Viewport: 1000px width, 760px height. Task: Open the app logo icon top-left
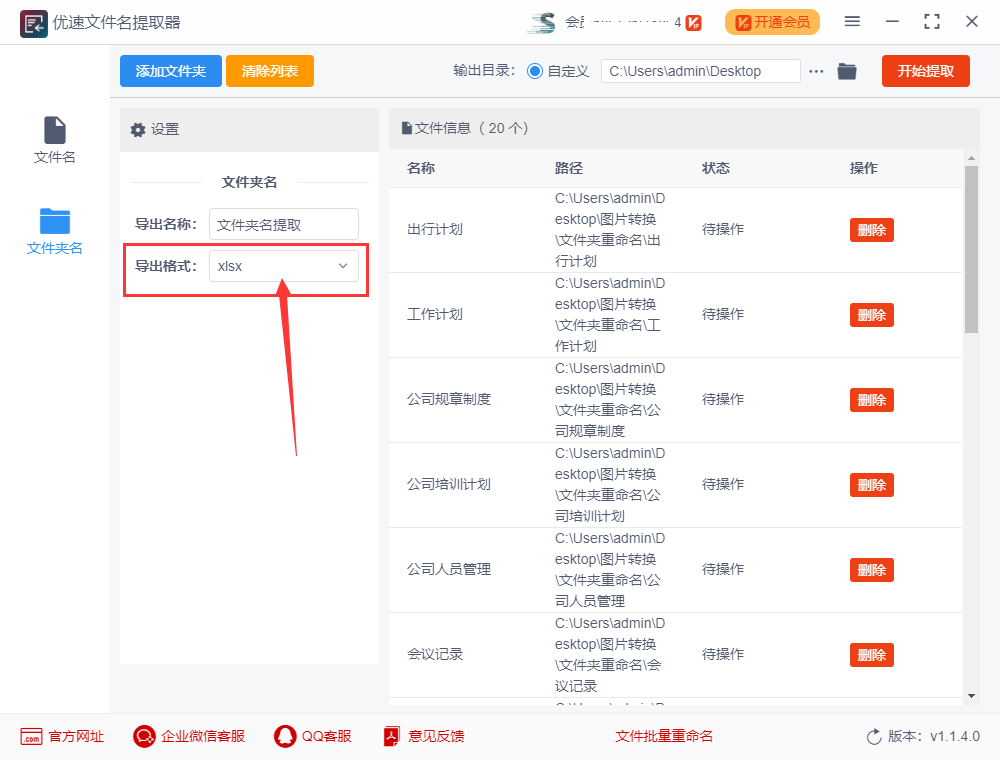(33, 21)
